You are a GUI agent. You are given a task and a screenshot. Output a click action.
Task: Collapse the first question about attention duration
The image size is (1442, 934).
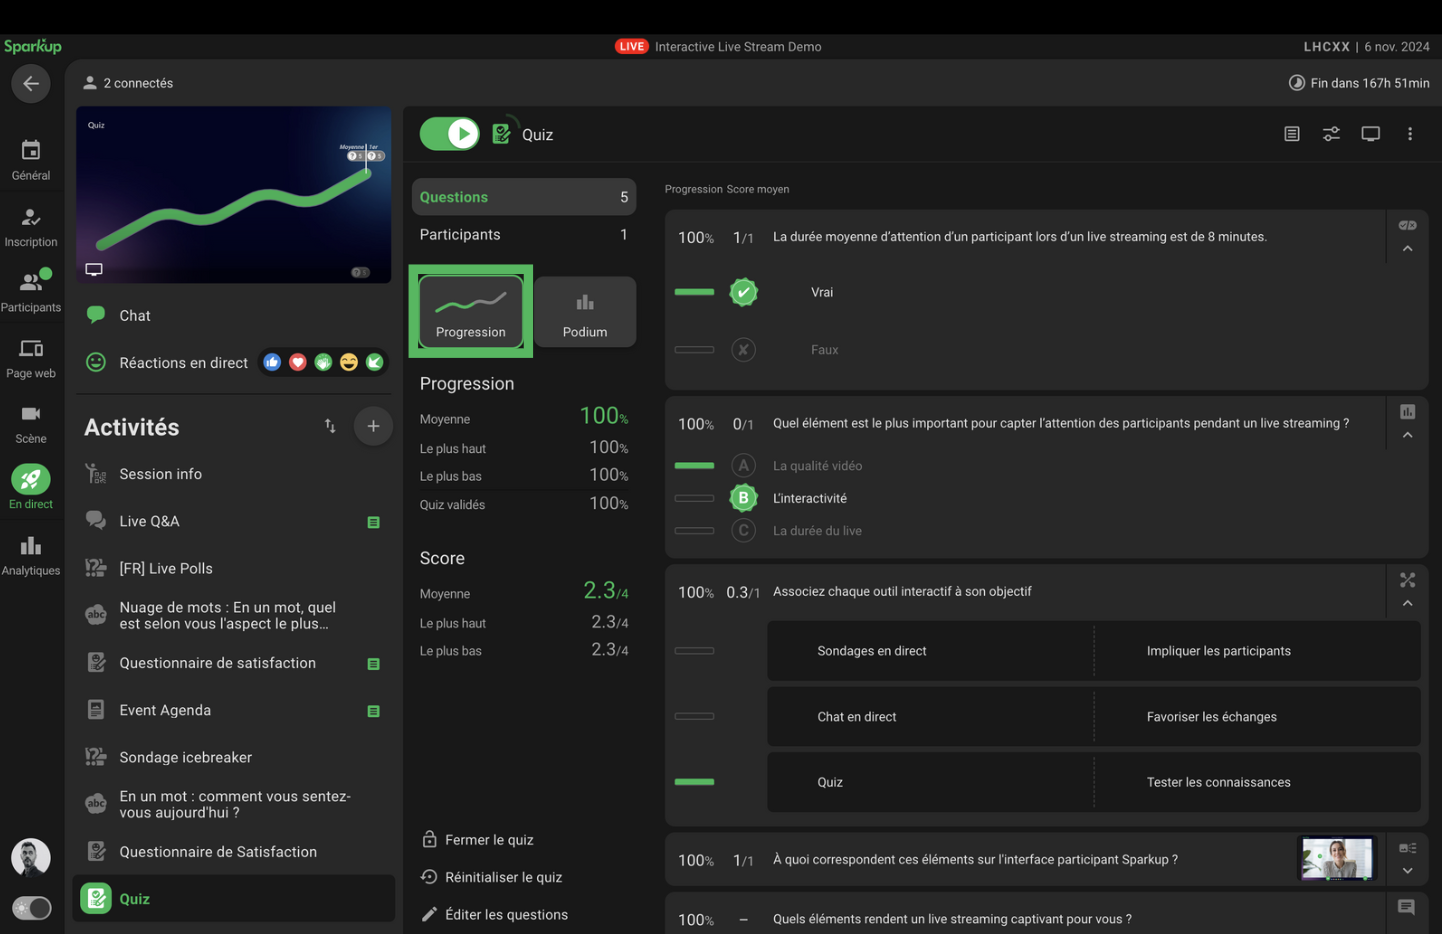tap(1407, 249)
